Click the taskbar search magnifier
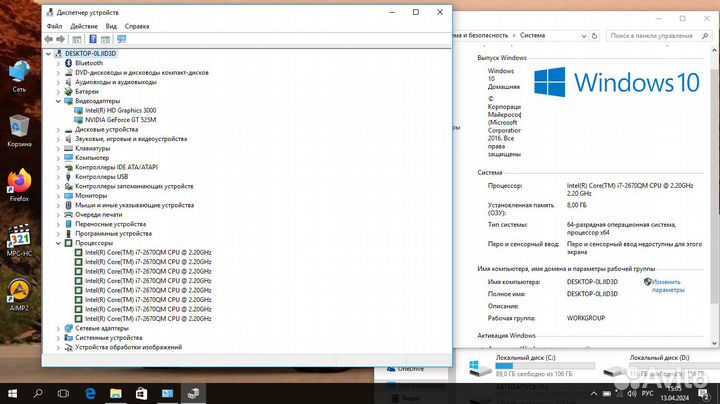Image resolution: width=720 pixels, height=404 pixels. click(x=38, y=393)
